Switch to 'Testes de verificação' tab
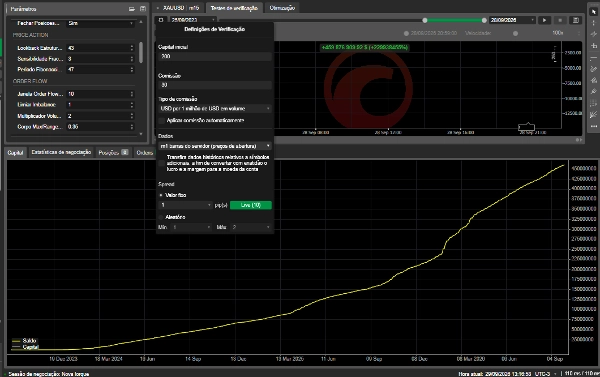Image resolution: width=600 pixels, height=377 pixels. pyautogui.click(x=234, y=8)
